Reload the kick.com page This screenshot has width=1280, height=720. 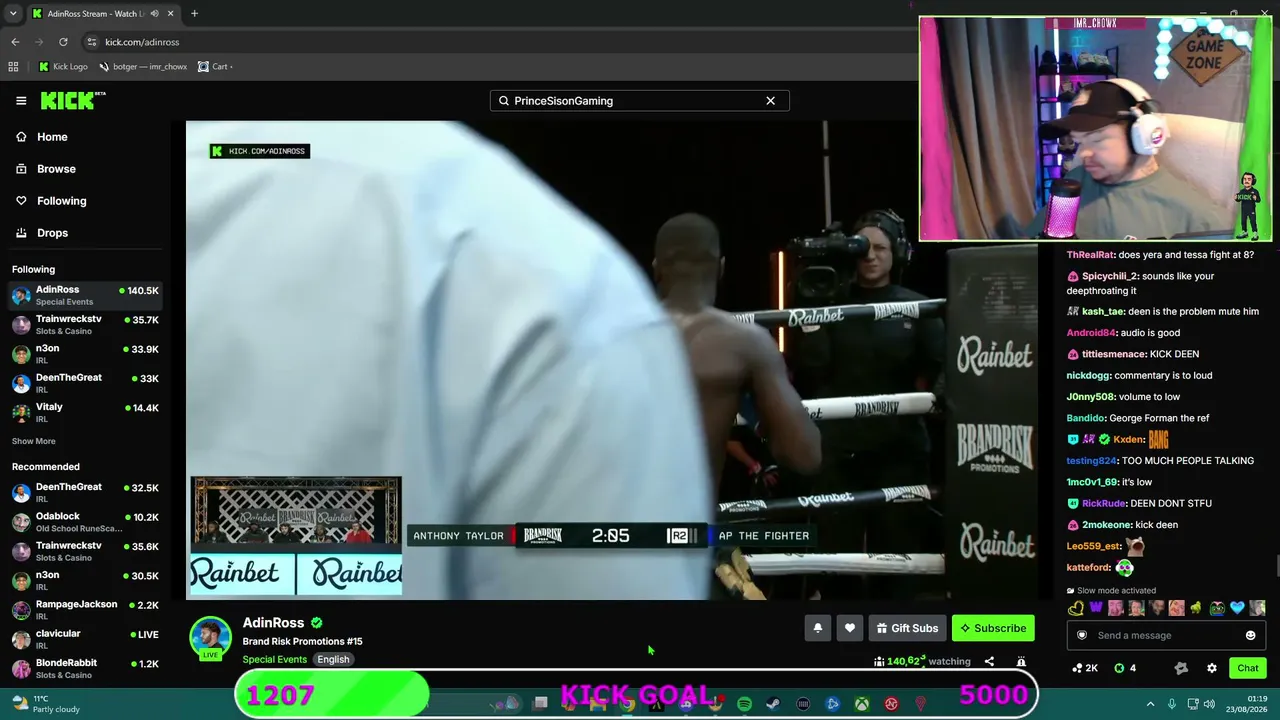click(63, 42)
